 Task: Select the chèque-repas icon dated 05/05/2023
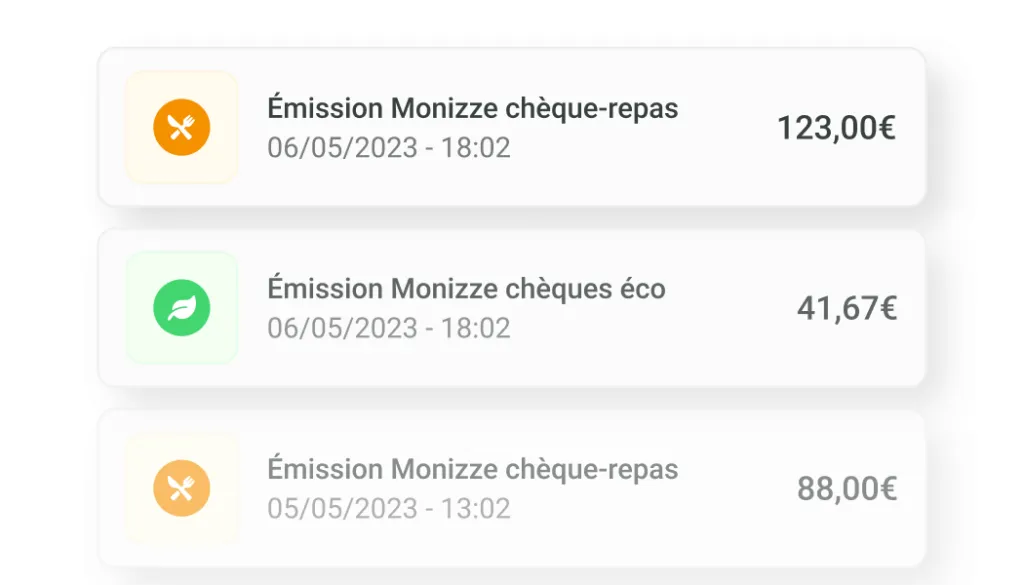click(x=181, y=487)
